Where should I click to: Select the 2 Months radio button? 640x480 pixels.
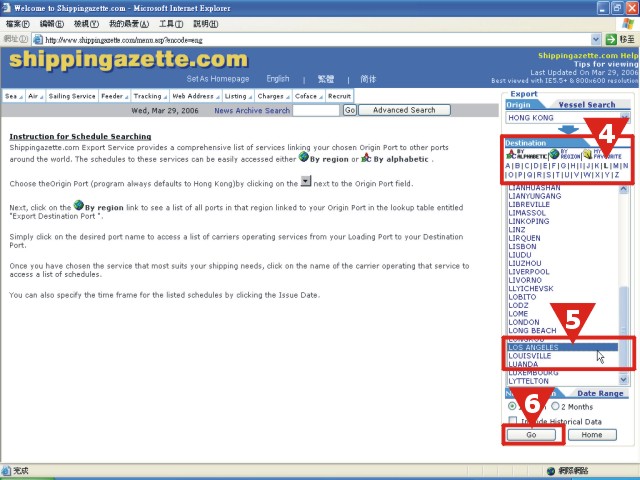click(x=555, y=406)
